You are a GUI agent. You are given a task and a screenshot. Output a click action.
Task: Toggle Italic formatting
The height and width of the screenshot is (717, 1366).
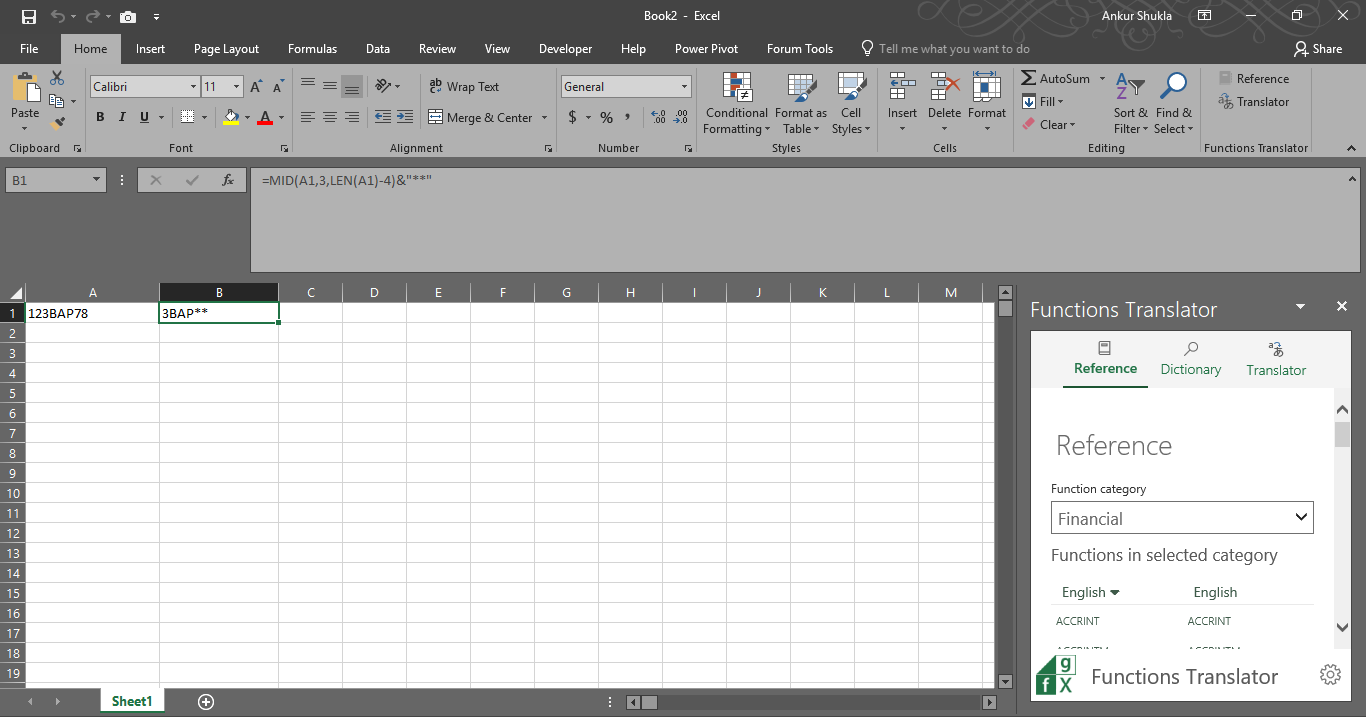pyautogui.click(x=123, y=118)
